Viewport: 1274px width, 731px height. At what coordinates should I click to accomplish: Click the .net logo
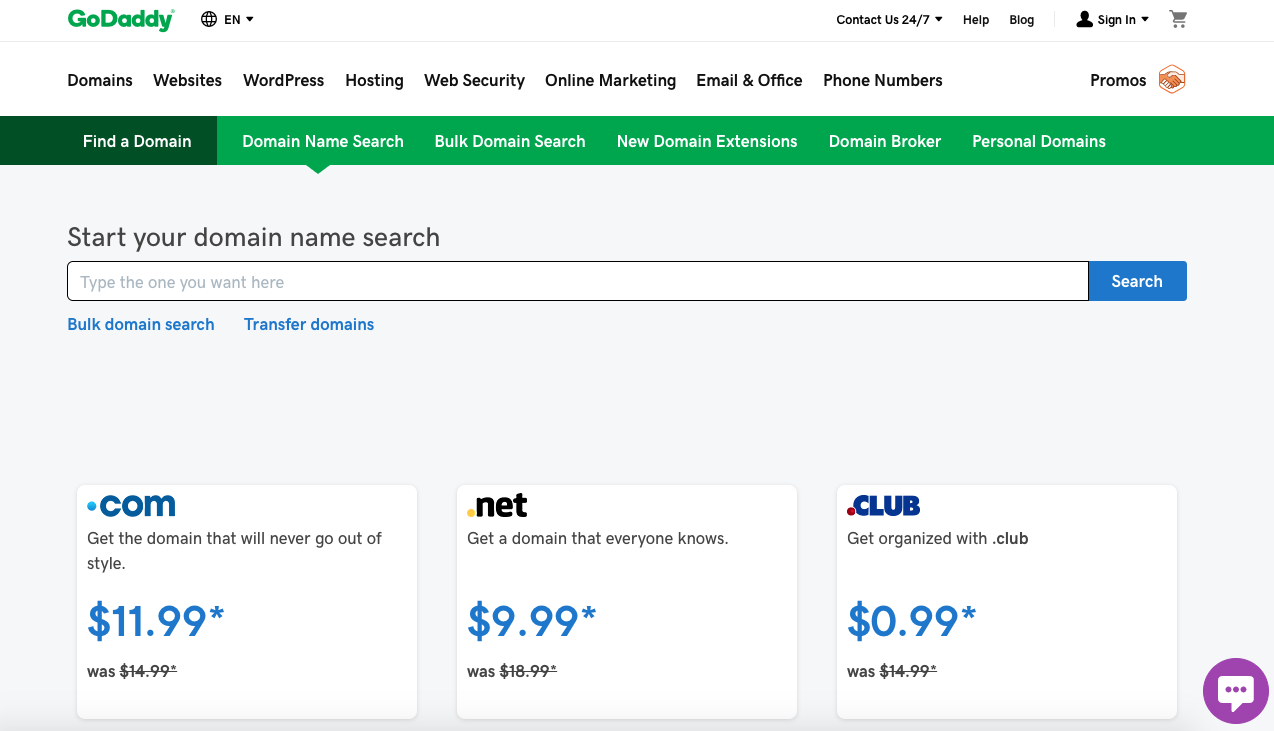click(x=497, y=506)
